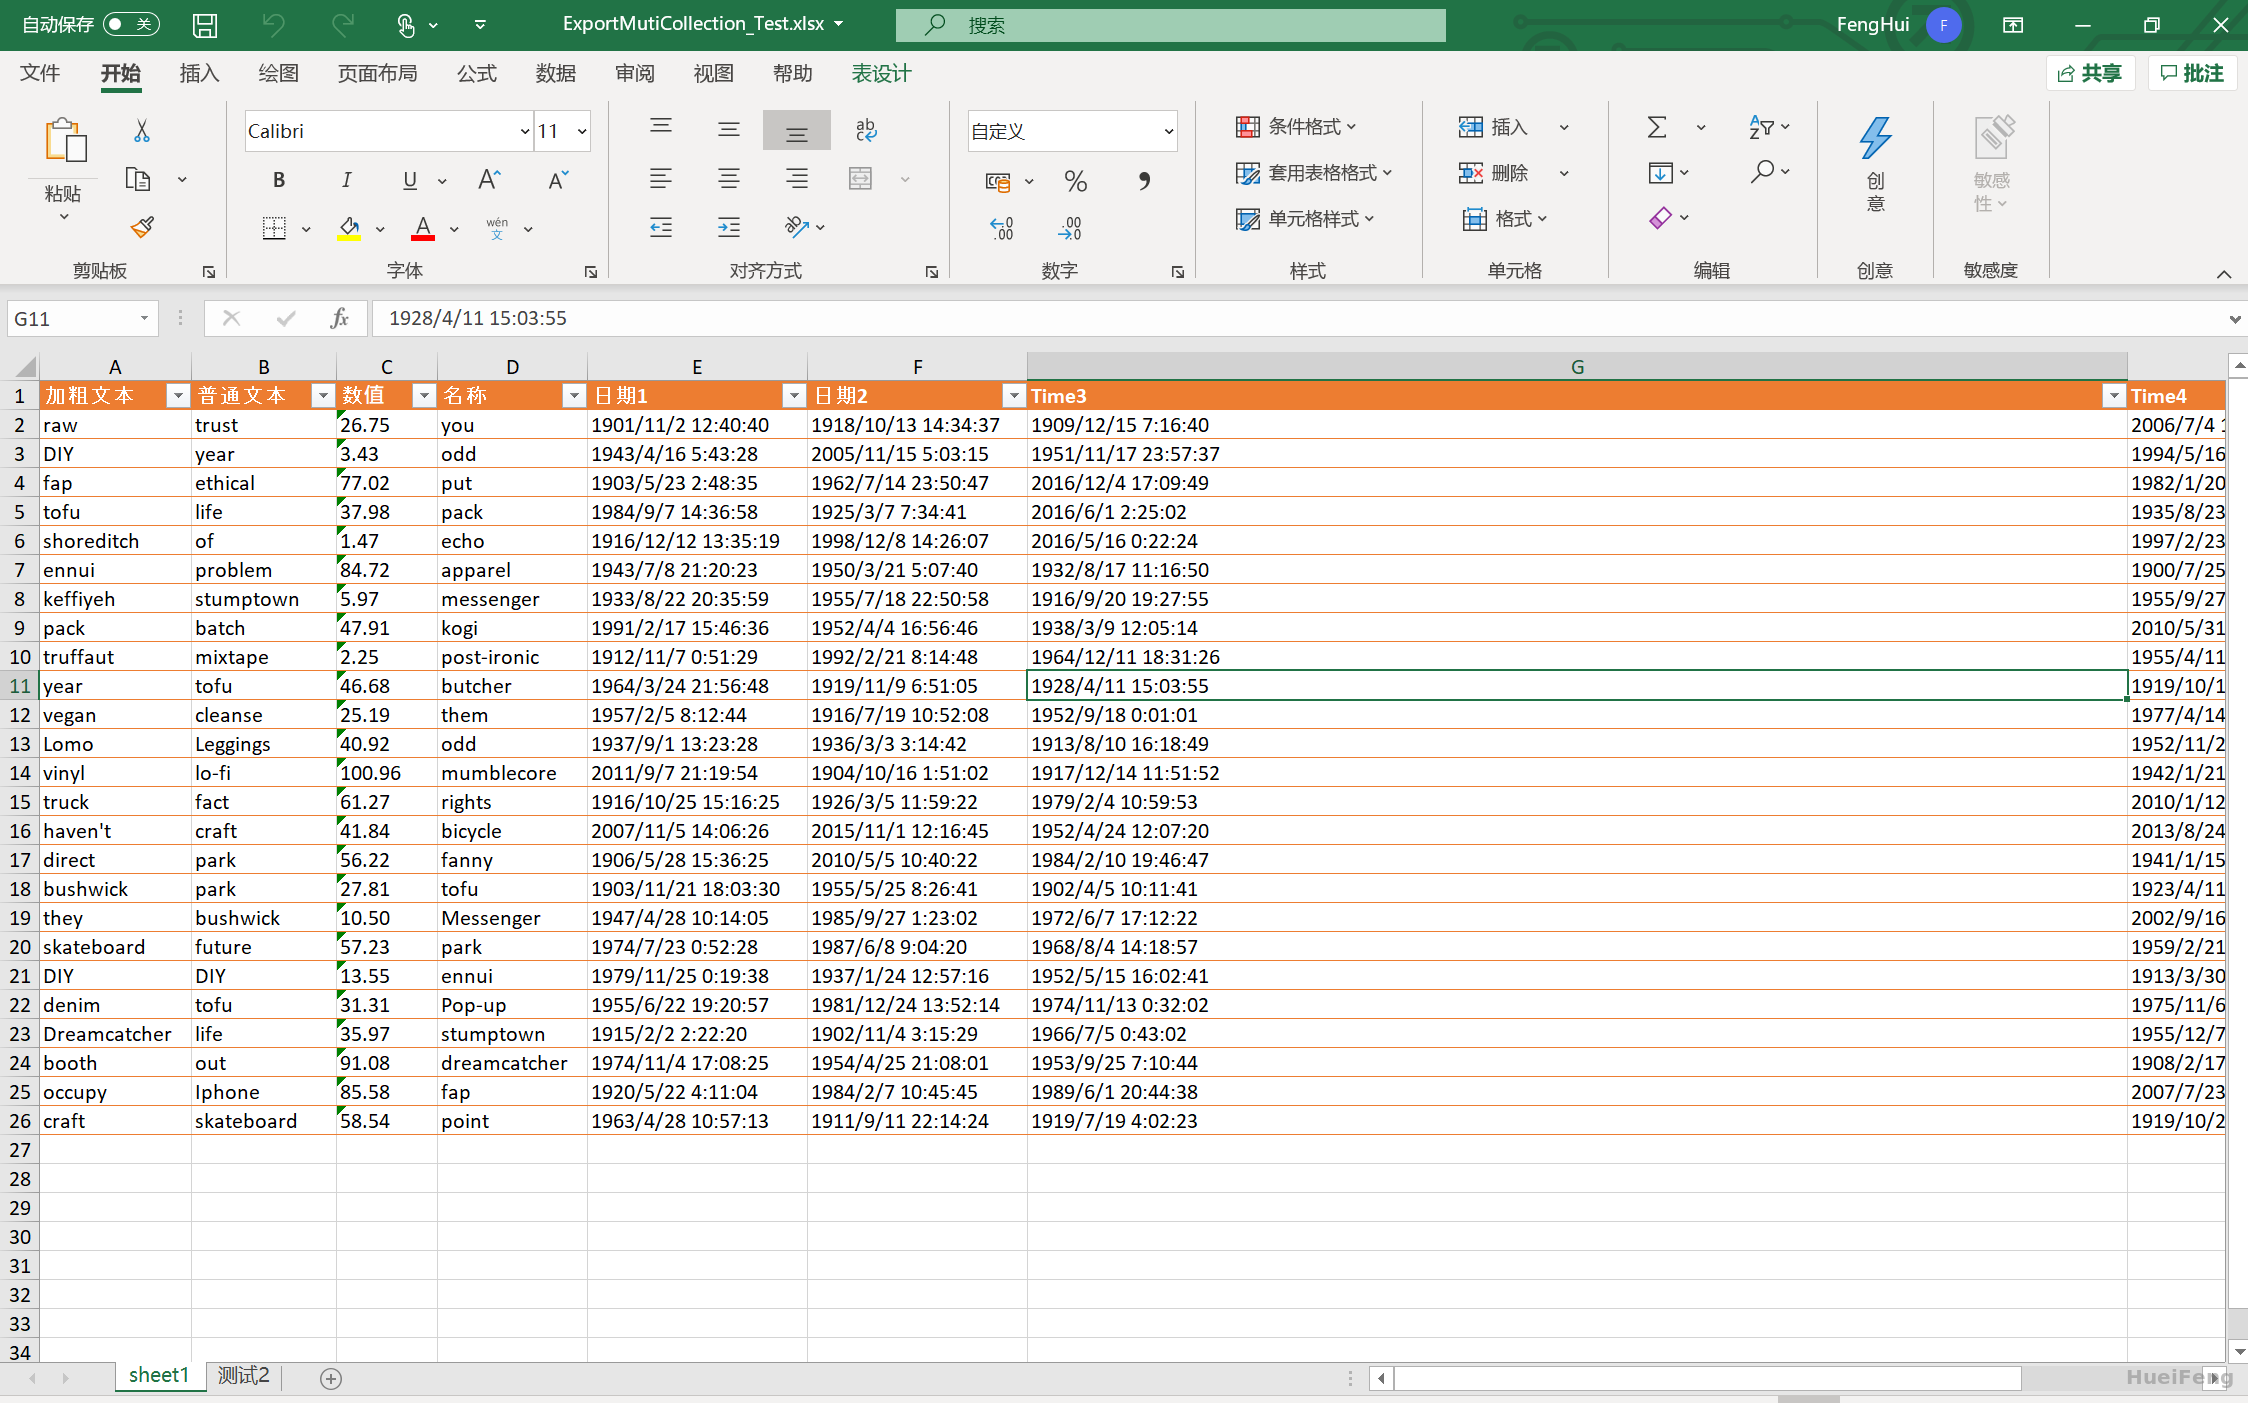2248x1403 pixels.
Task: Click Increase Decimal icon
Action: 1001,228
